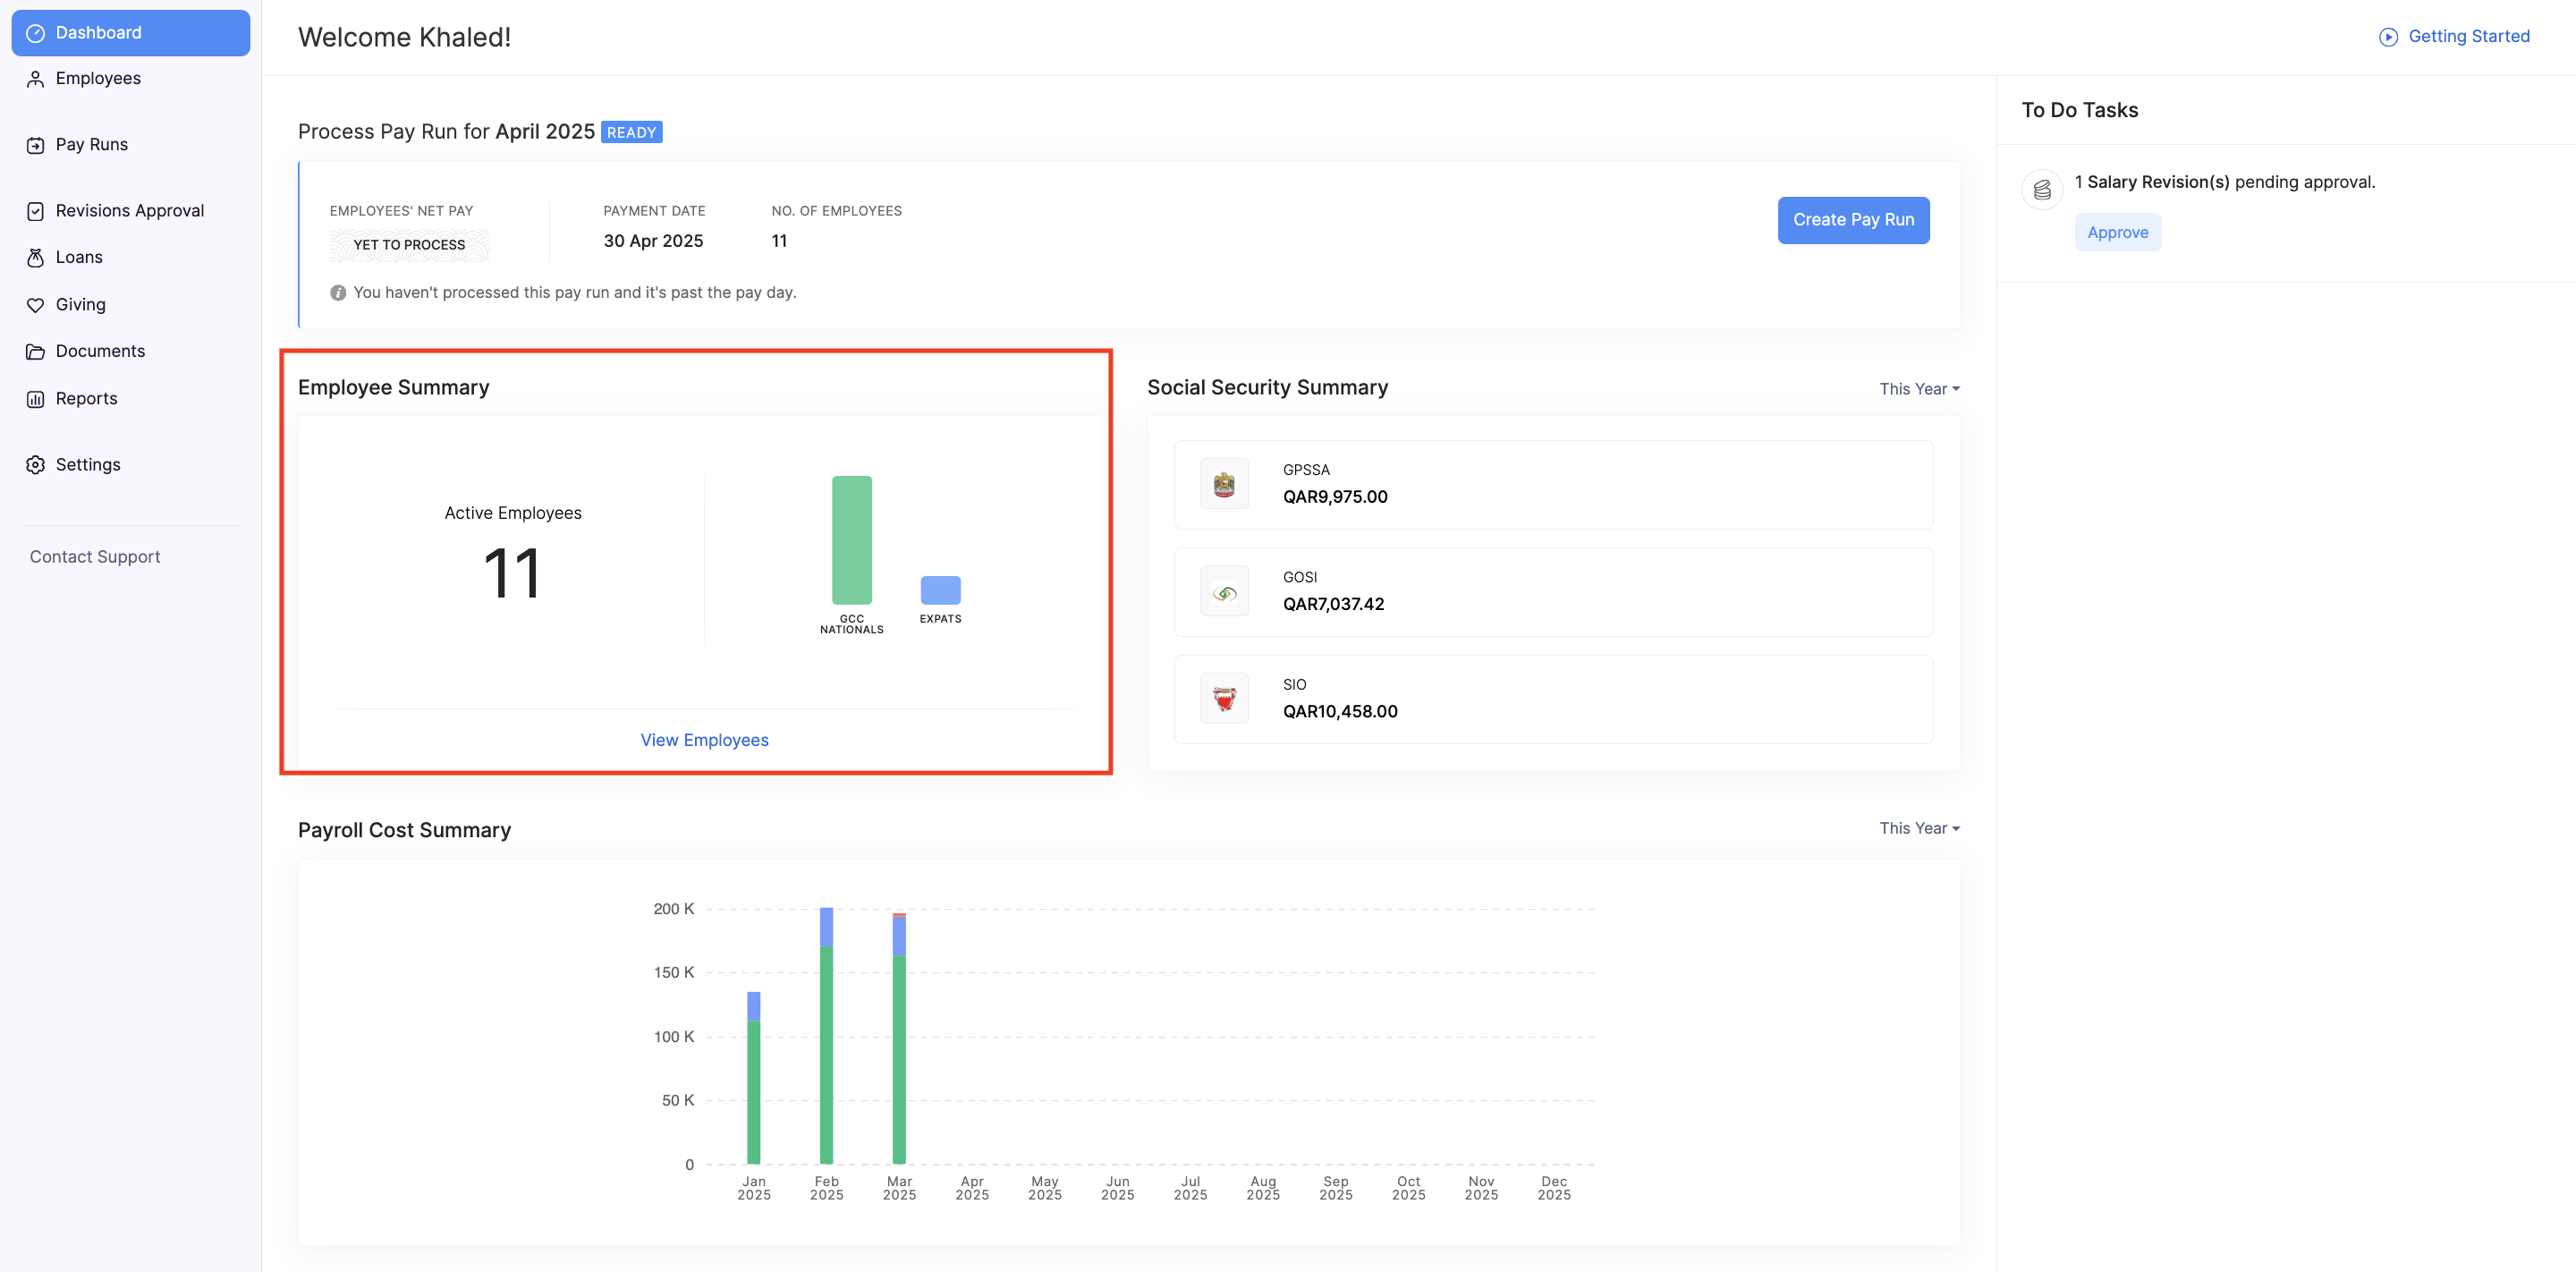
Task: Open the View Employees link
Action: [704, 740]
